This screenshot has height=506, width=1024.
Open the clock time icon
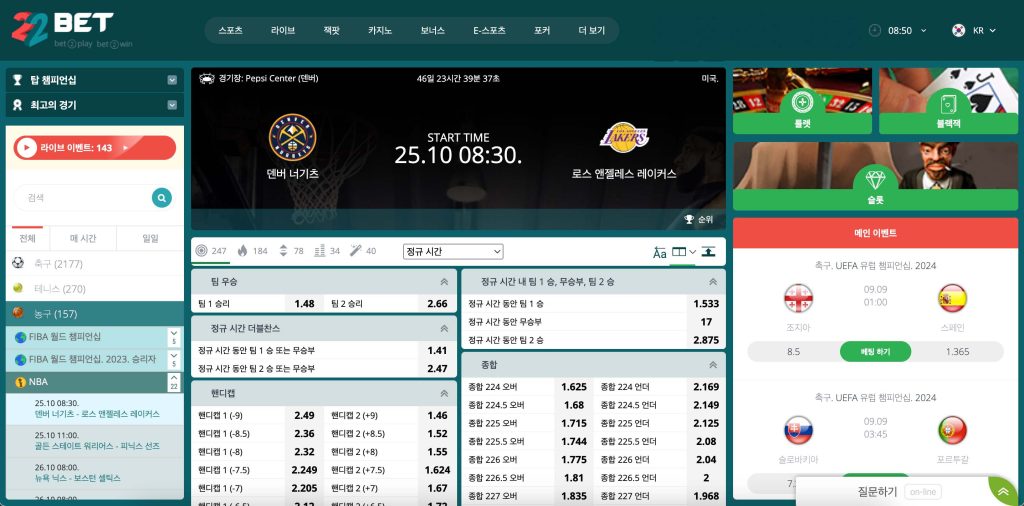point(874,30)
